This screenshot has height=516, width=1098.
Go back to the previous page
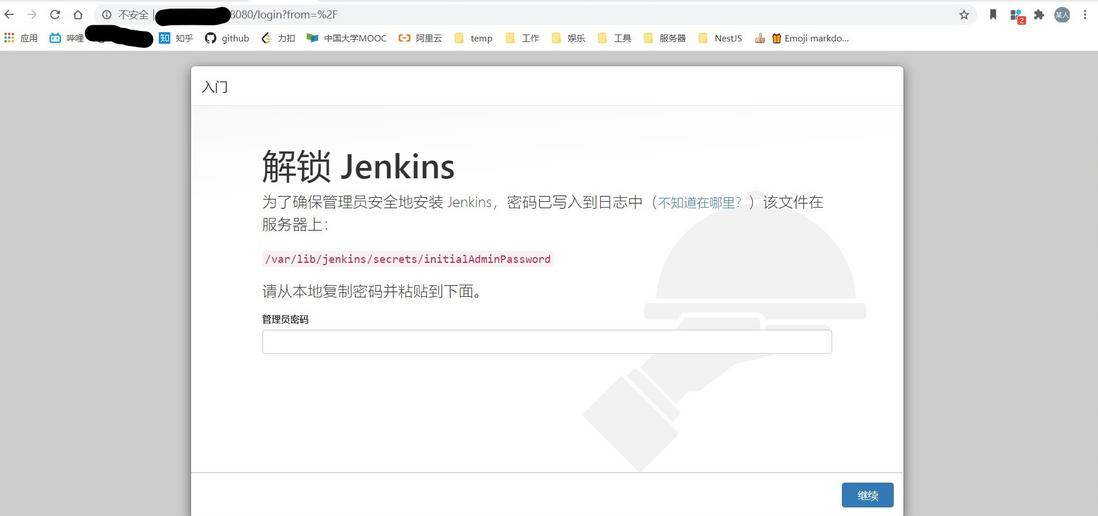pyautogui.click(x=9, y=15)
